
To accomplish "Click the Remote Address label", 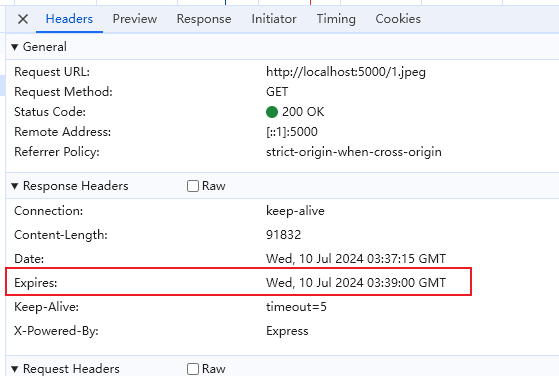I will [62, 132].
